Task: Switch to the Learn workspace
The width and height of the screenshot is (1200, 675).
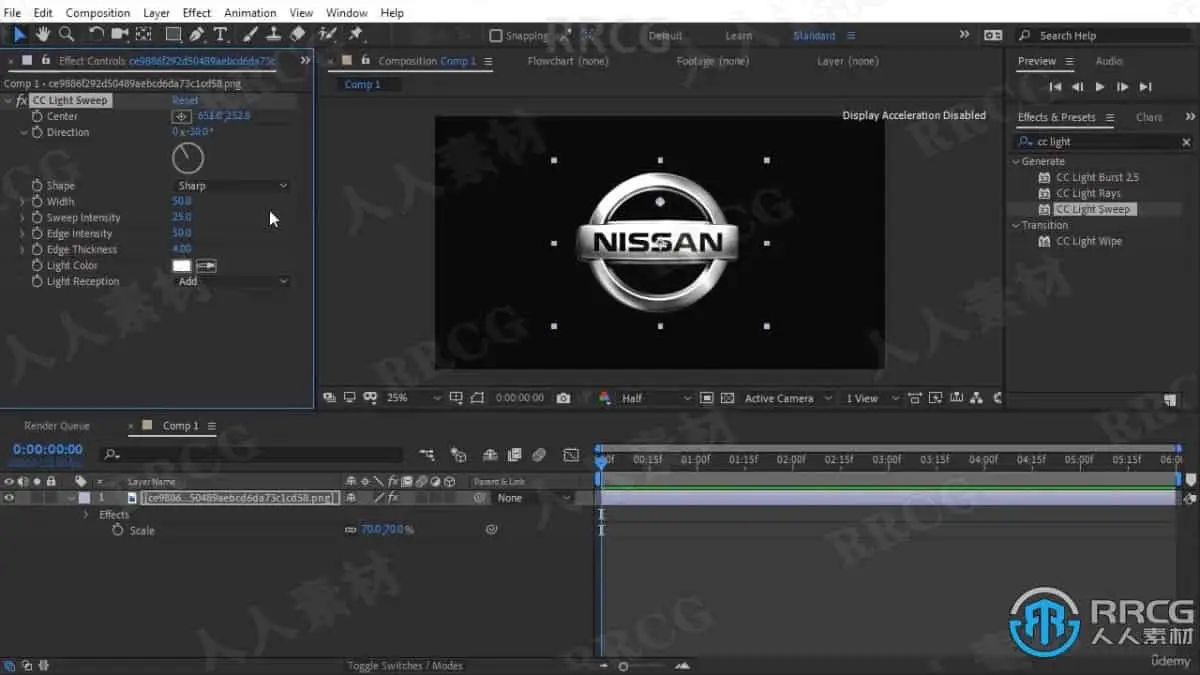Action: [x=739, y=36]
